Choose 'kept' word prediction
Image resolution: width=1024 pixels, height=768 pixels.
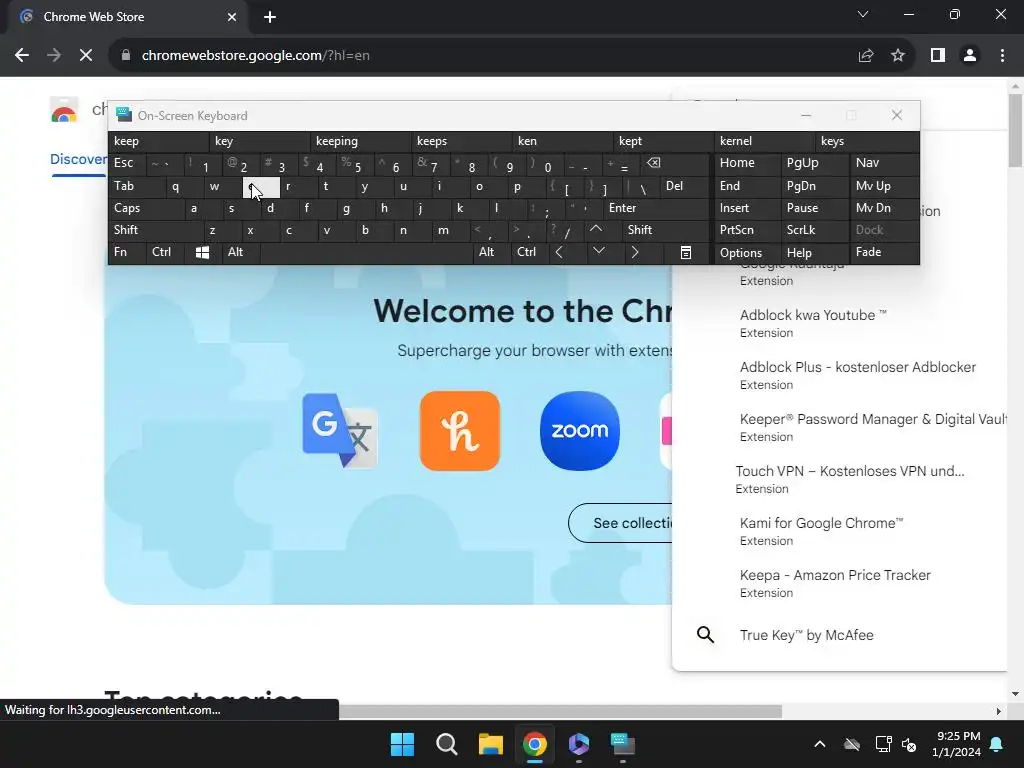(x=663, y=141)
